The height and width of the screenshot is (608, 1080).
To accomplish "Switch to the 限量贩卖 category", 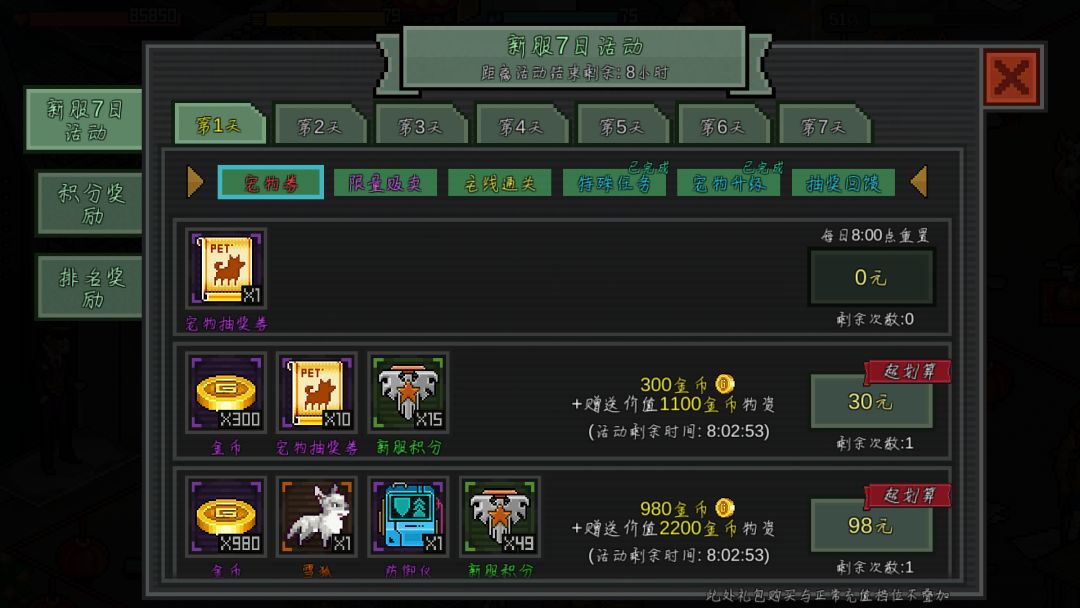I will (385, 182).
